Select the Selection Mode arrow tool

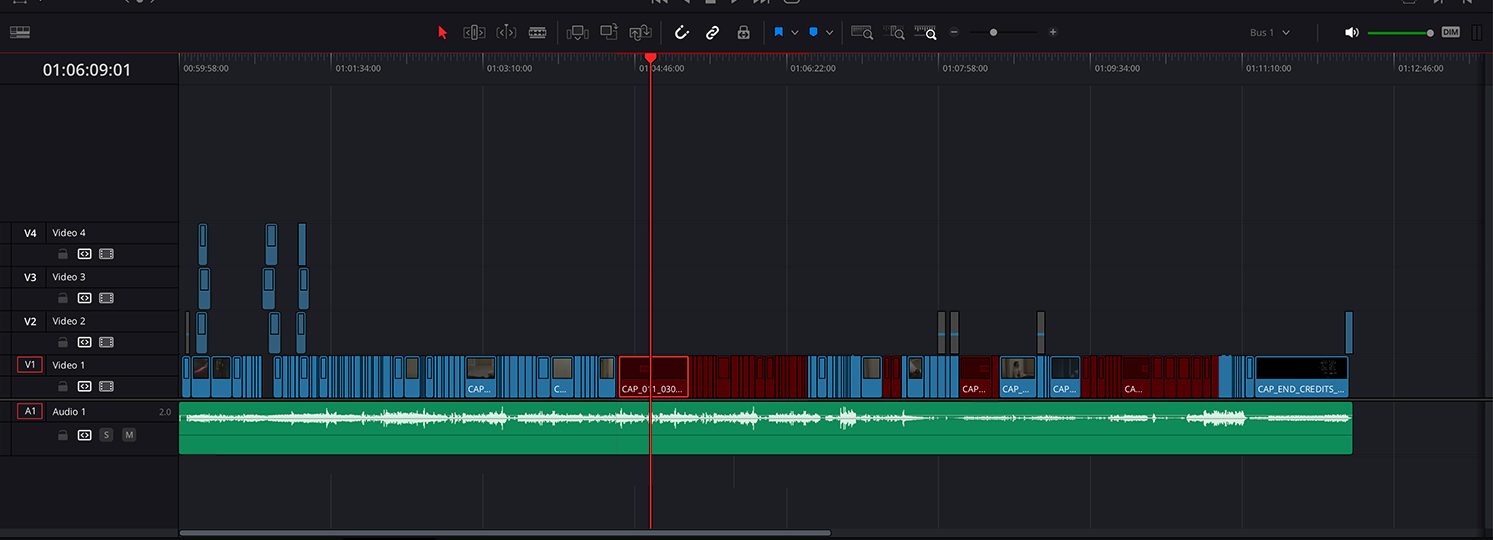[443, 32]
